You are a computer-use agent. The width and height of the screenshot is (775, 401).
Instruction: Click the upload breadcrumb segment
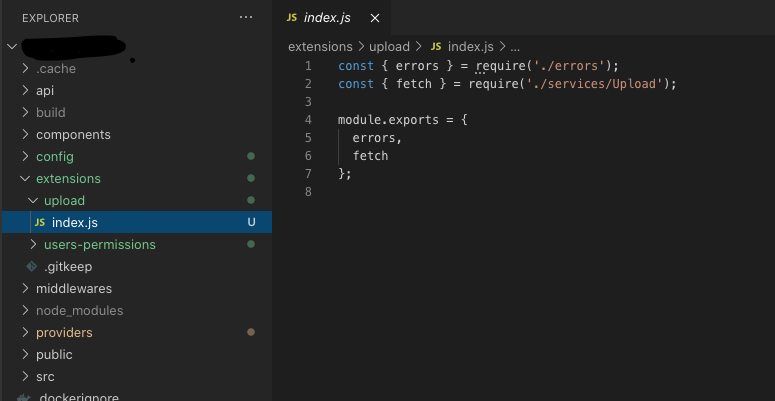(x=389, y=47)
